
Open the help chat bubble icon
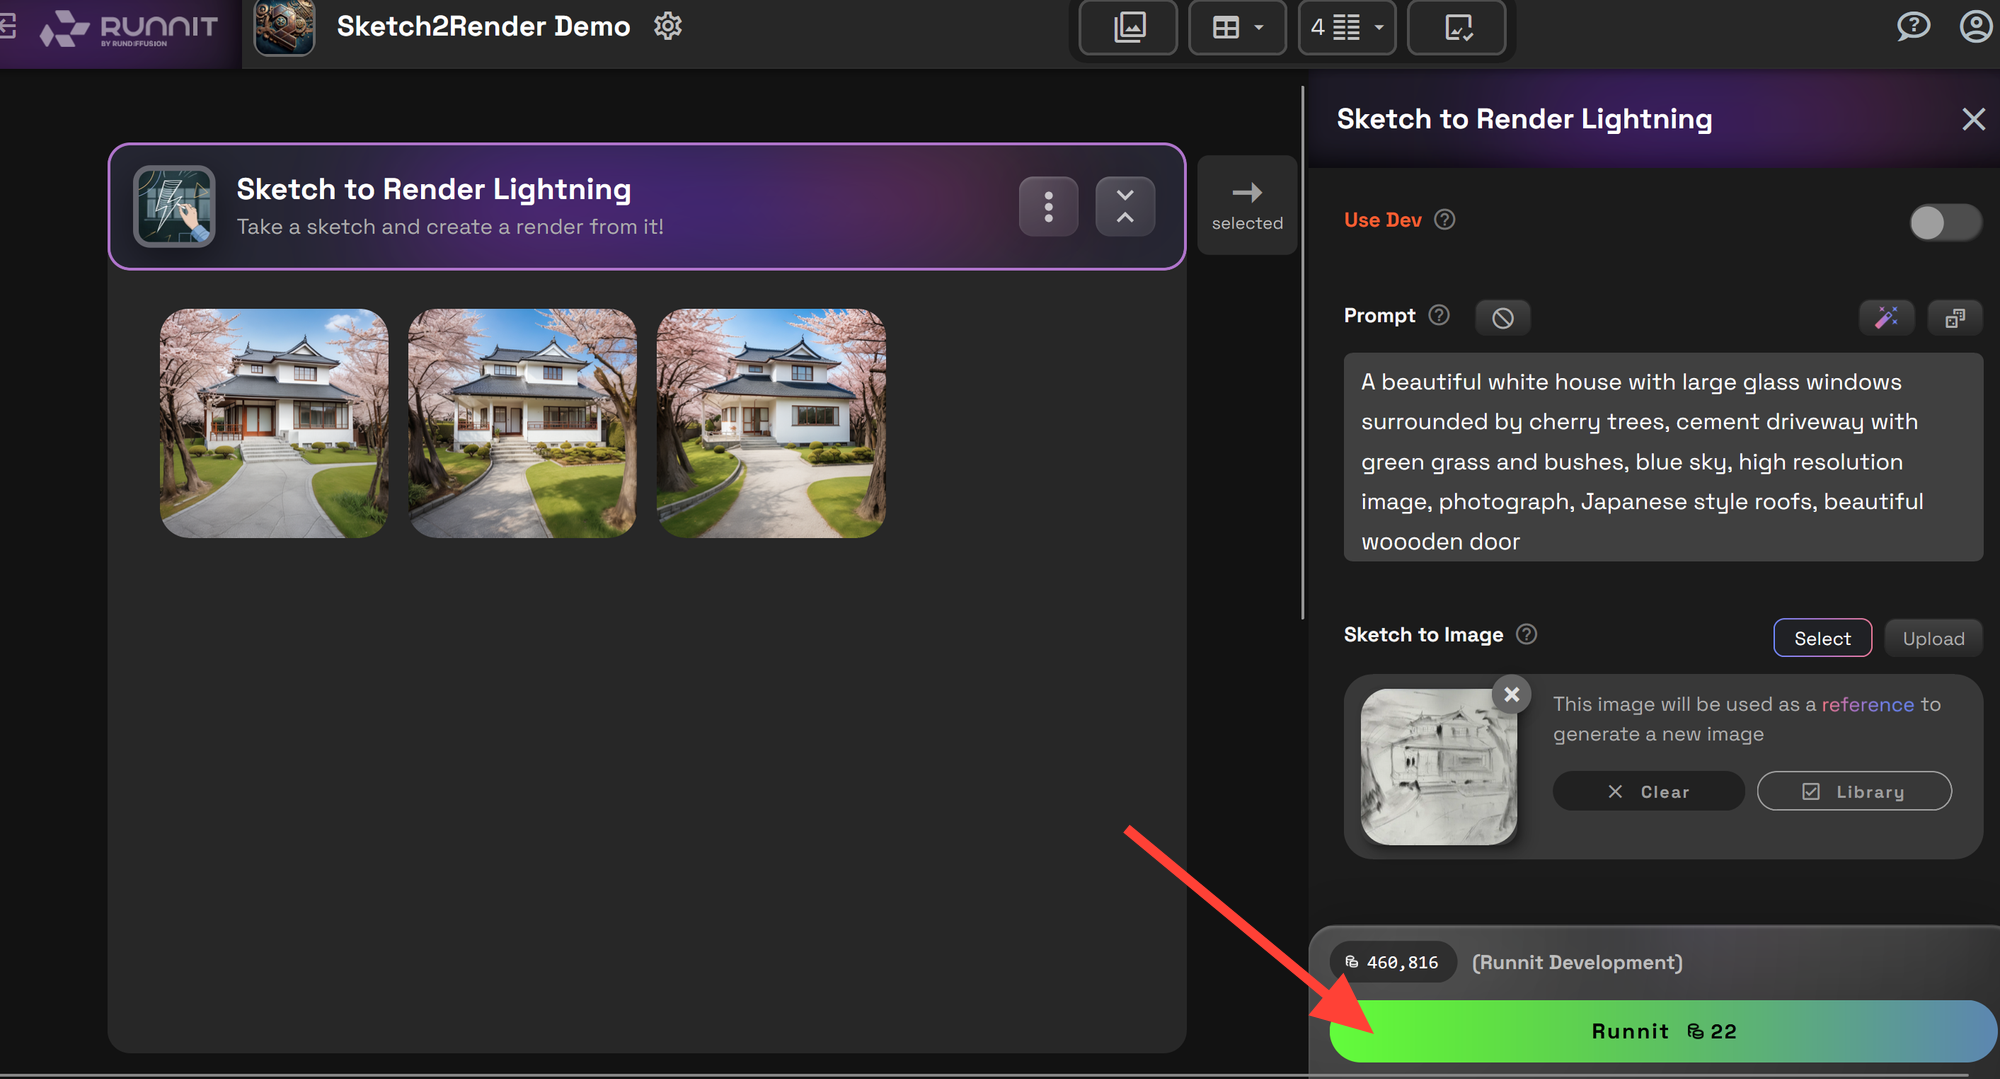pos(1913,26)
